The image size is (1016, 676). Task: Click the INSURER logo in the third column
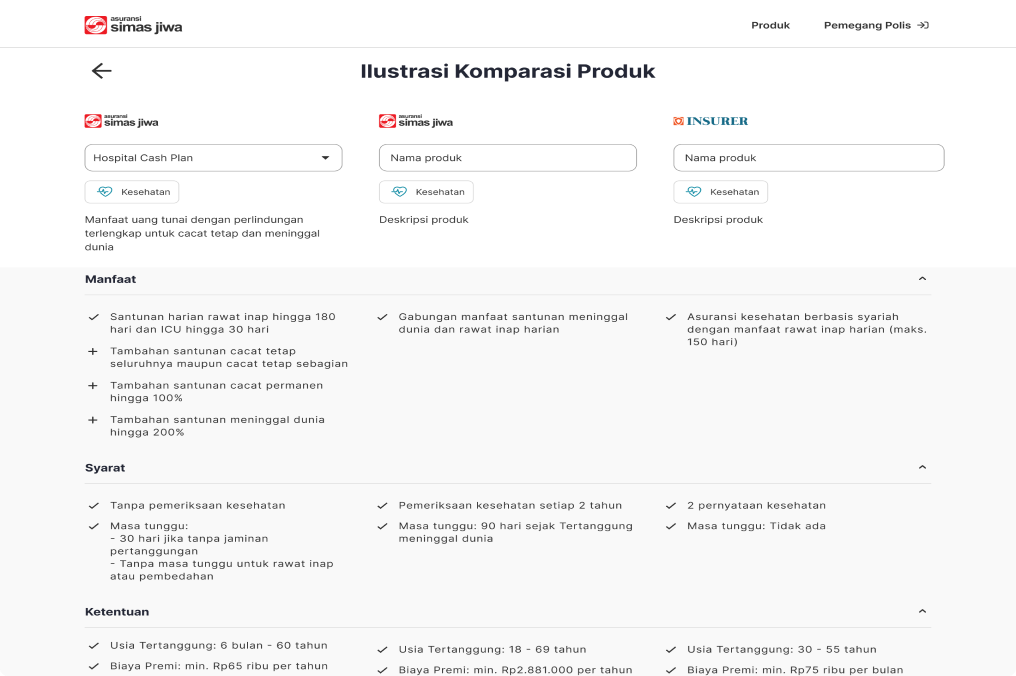click(710, 121)
